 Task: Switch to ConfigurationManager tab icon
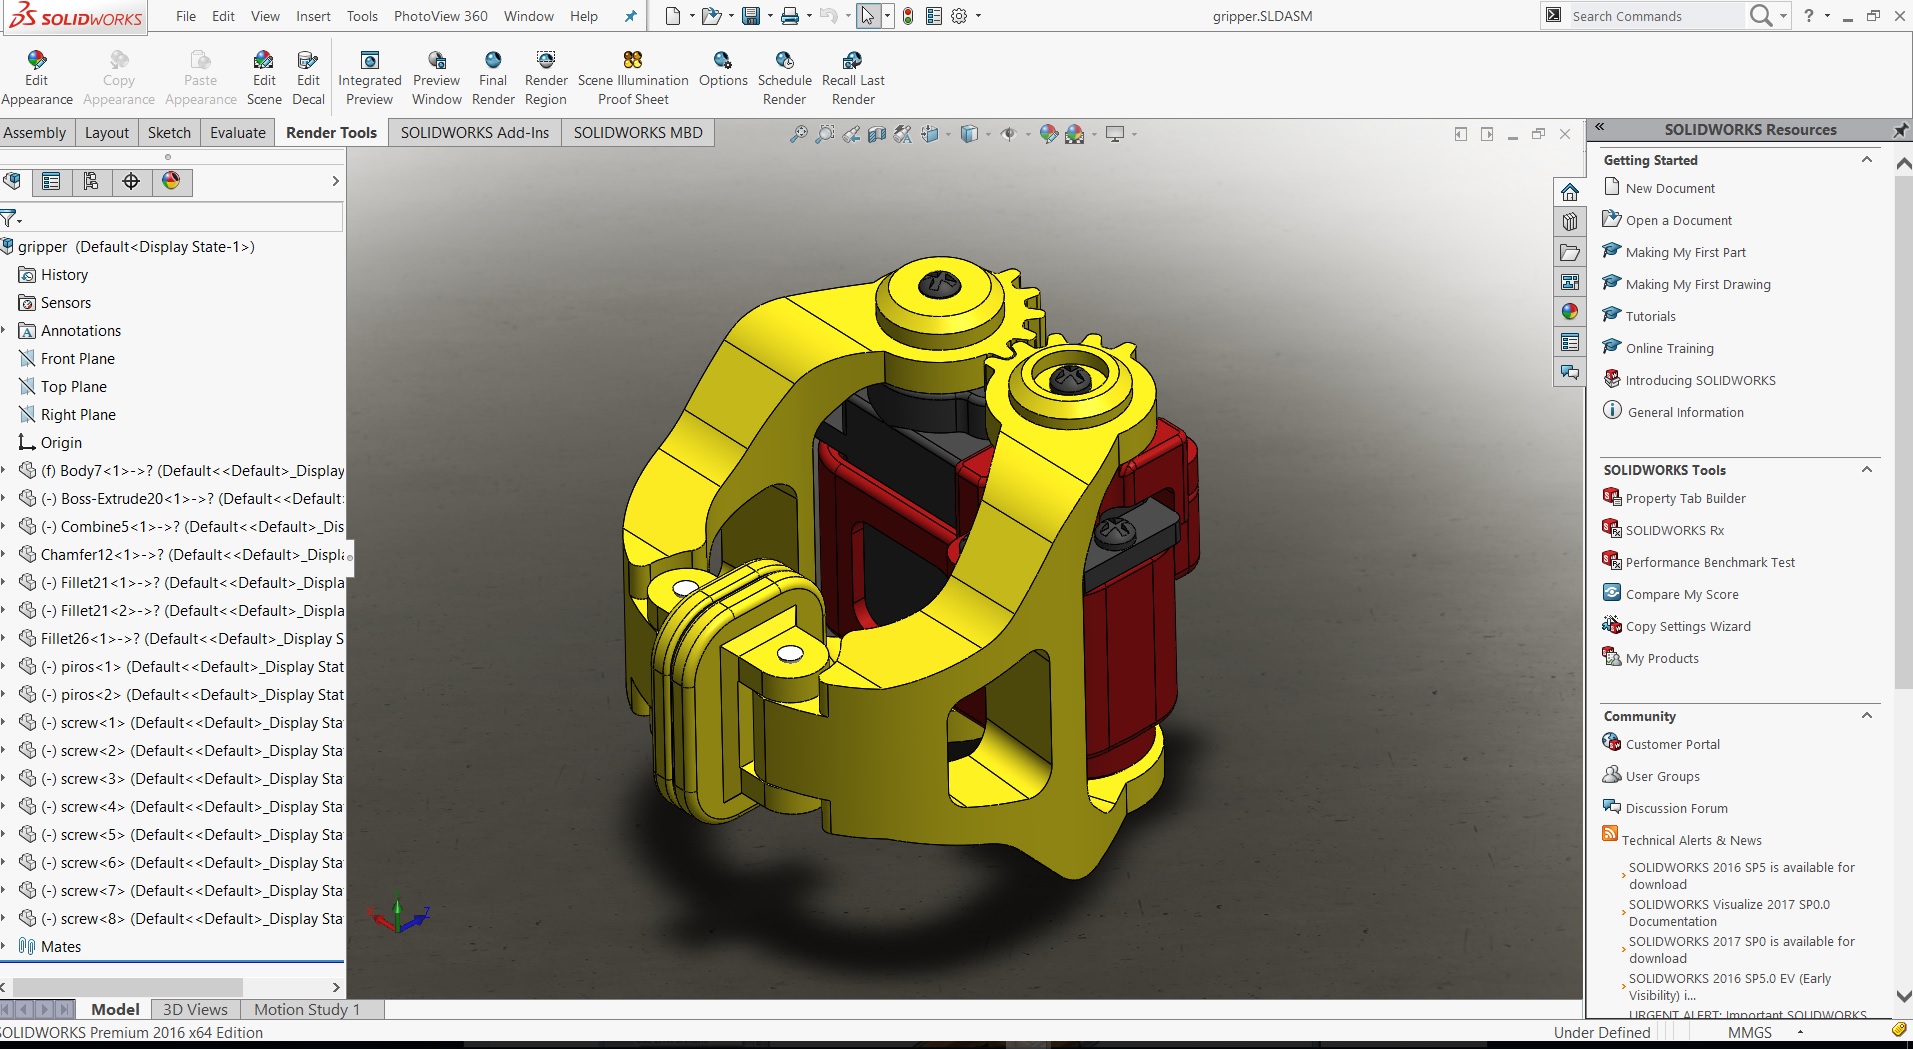(x=91, y=181)
